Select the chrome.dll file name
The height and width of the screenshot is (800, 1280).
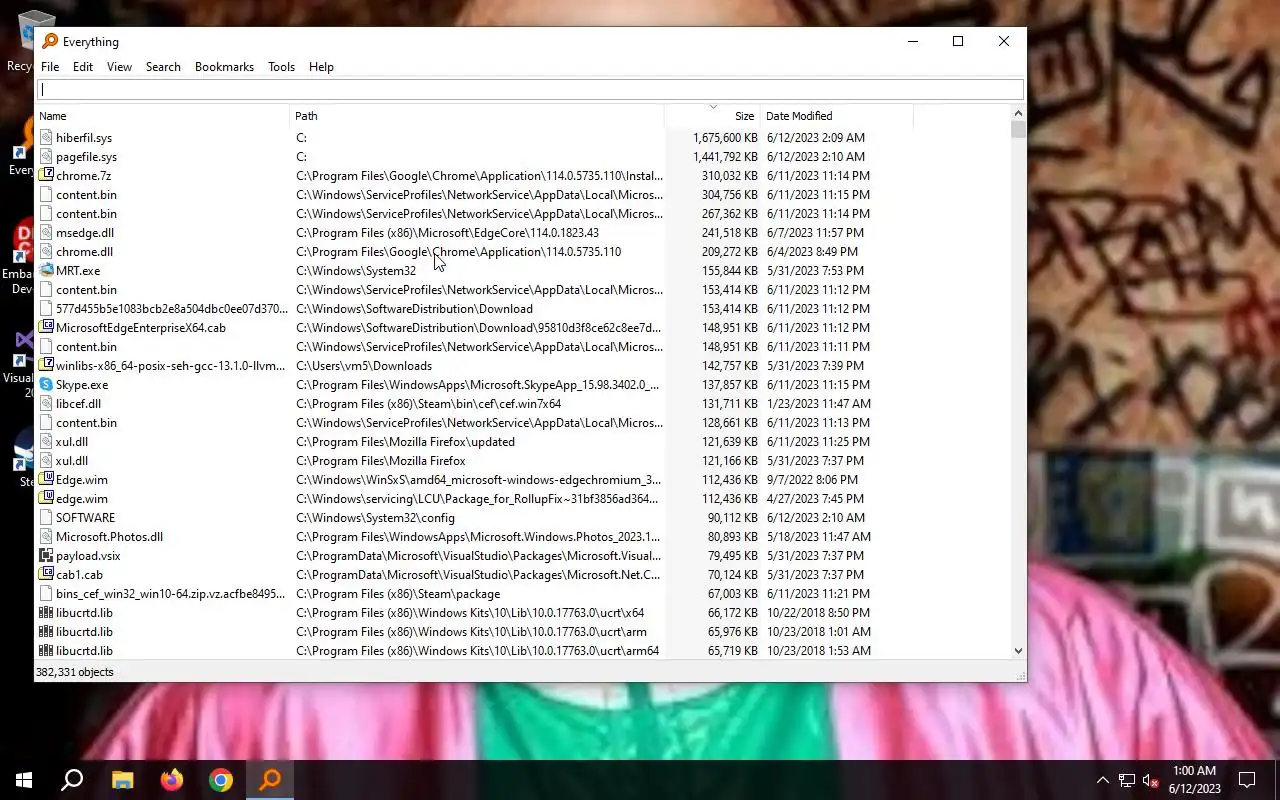(84, 251)
